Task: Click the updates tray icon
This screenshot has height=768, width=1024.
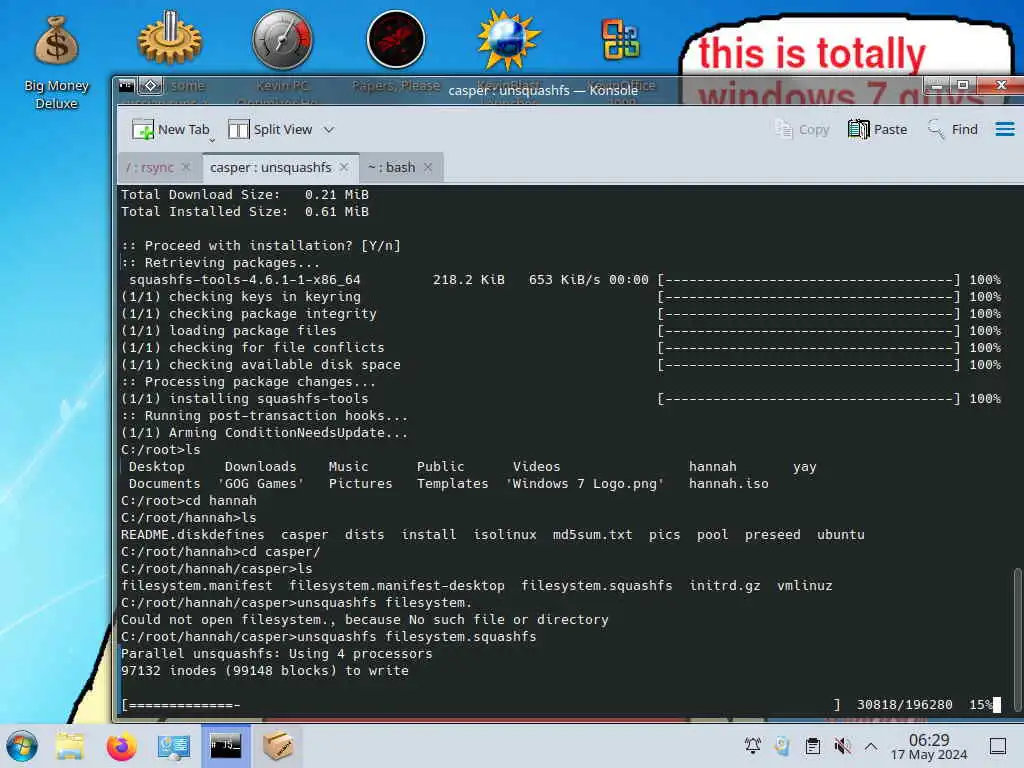Action: click(782, 745)
